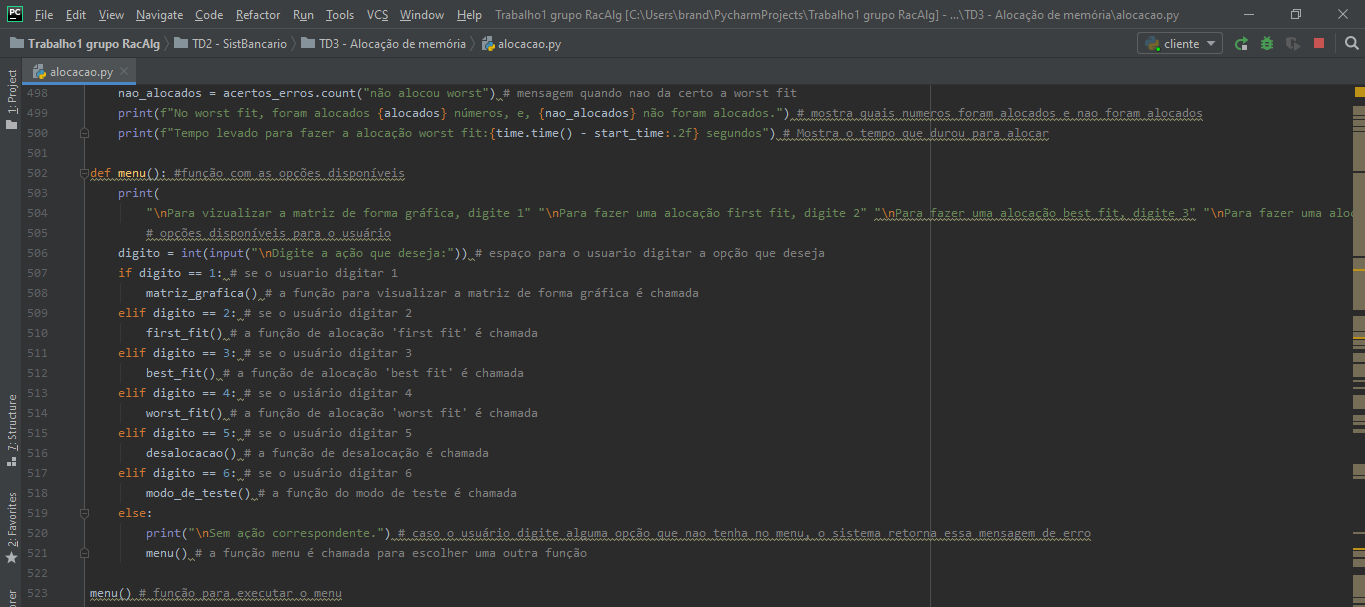Run the 'cliente' configuration with the green arrow
Image resolution: width=1365 pixels, height=607 pixels.
(x=1241, y=44)
